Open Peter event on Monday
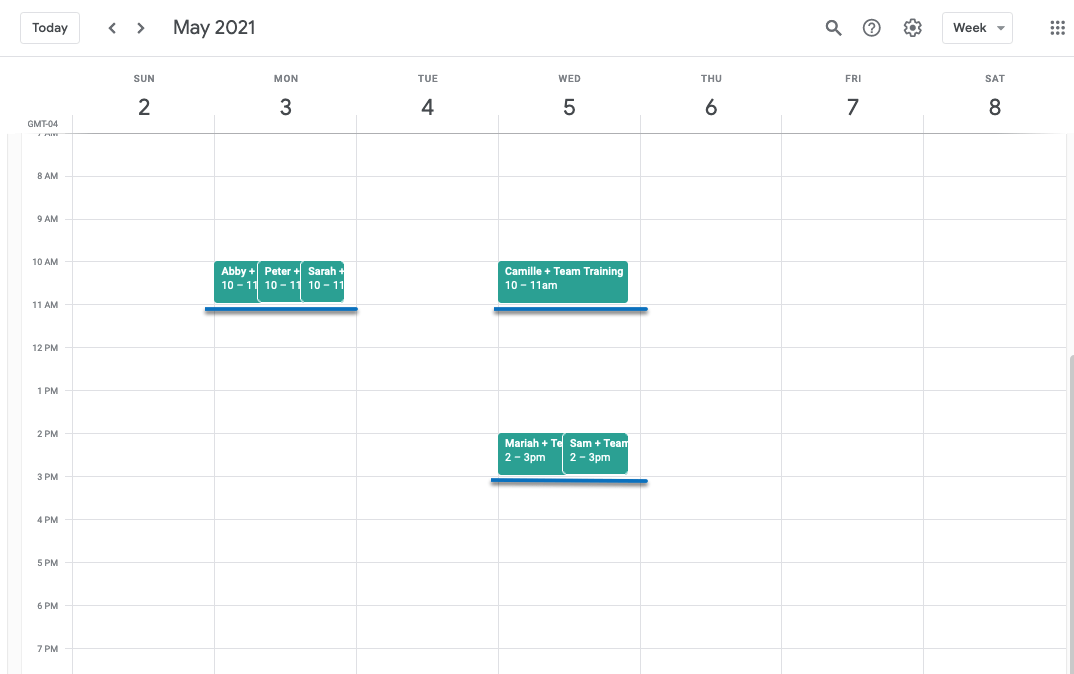This screenshot has height=674, width=1074. [279, 281]
